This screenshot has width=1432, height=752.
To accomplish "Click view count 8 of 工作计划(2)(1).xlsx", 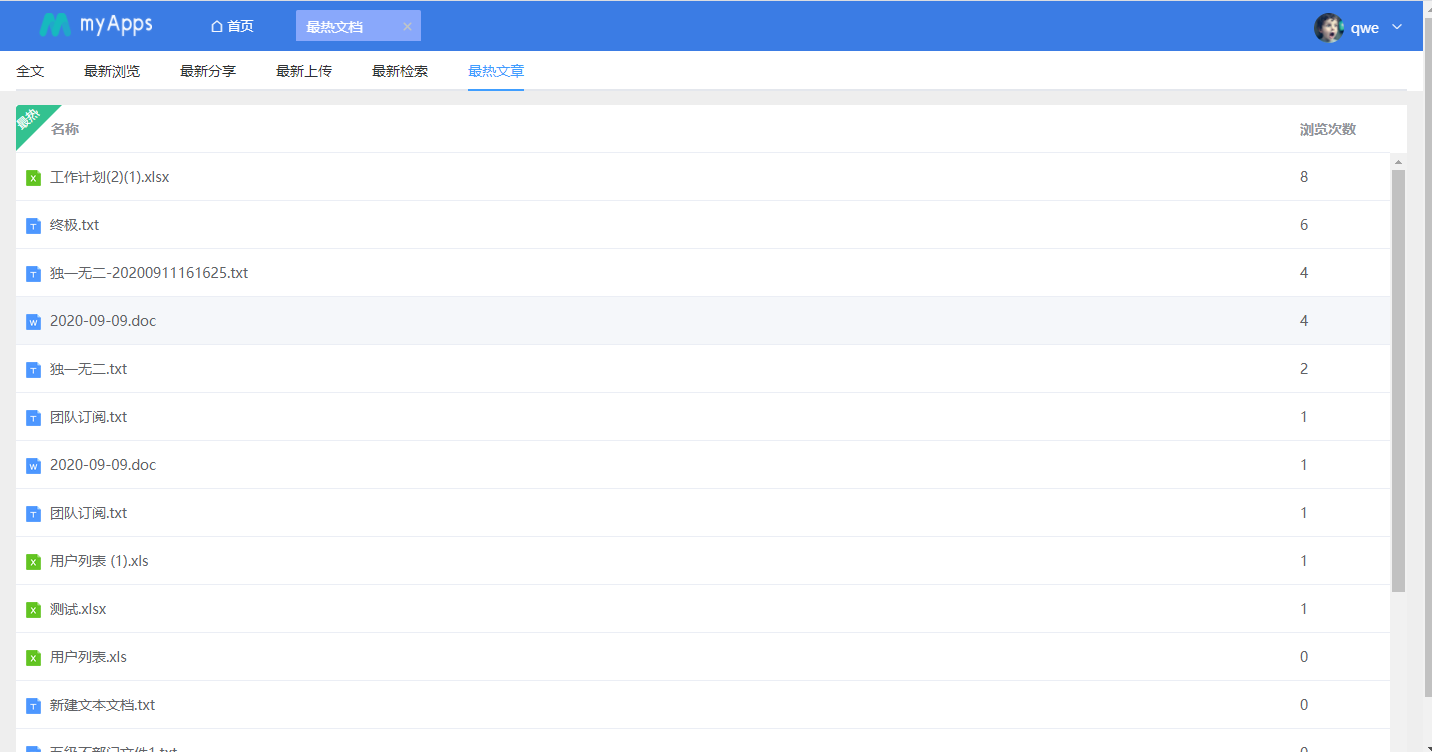I will coord(1304,177).
